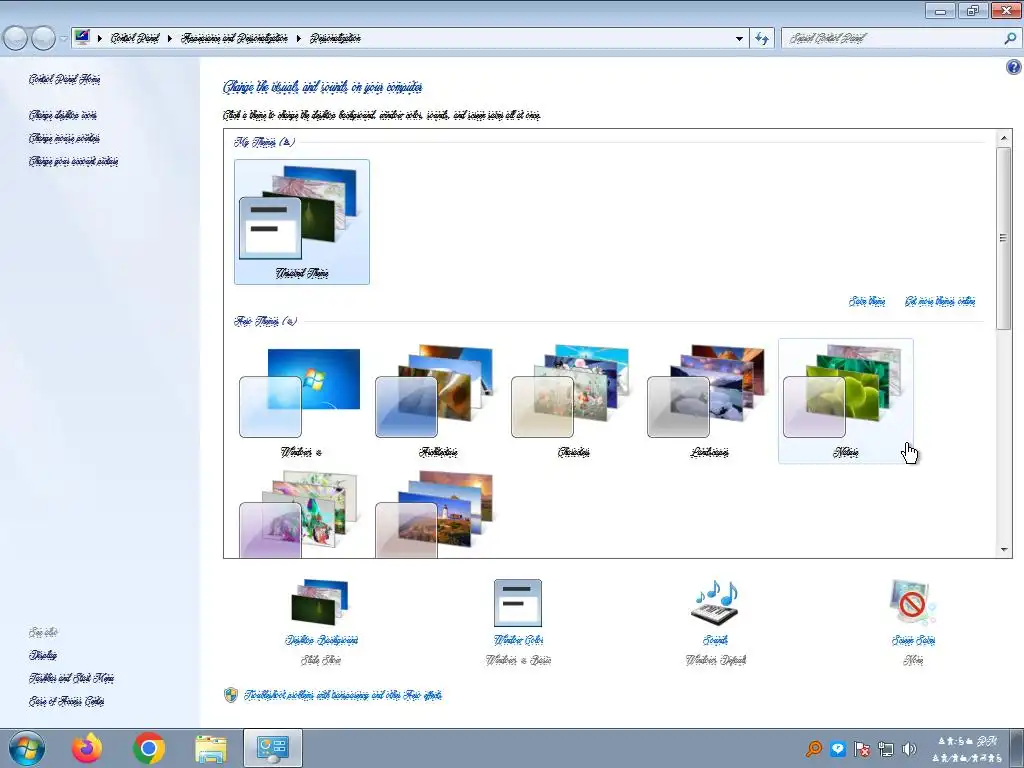Click the Save theme link
Image resolution: width=1024 pixels, height=768 pixels.
867,301
